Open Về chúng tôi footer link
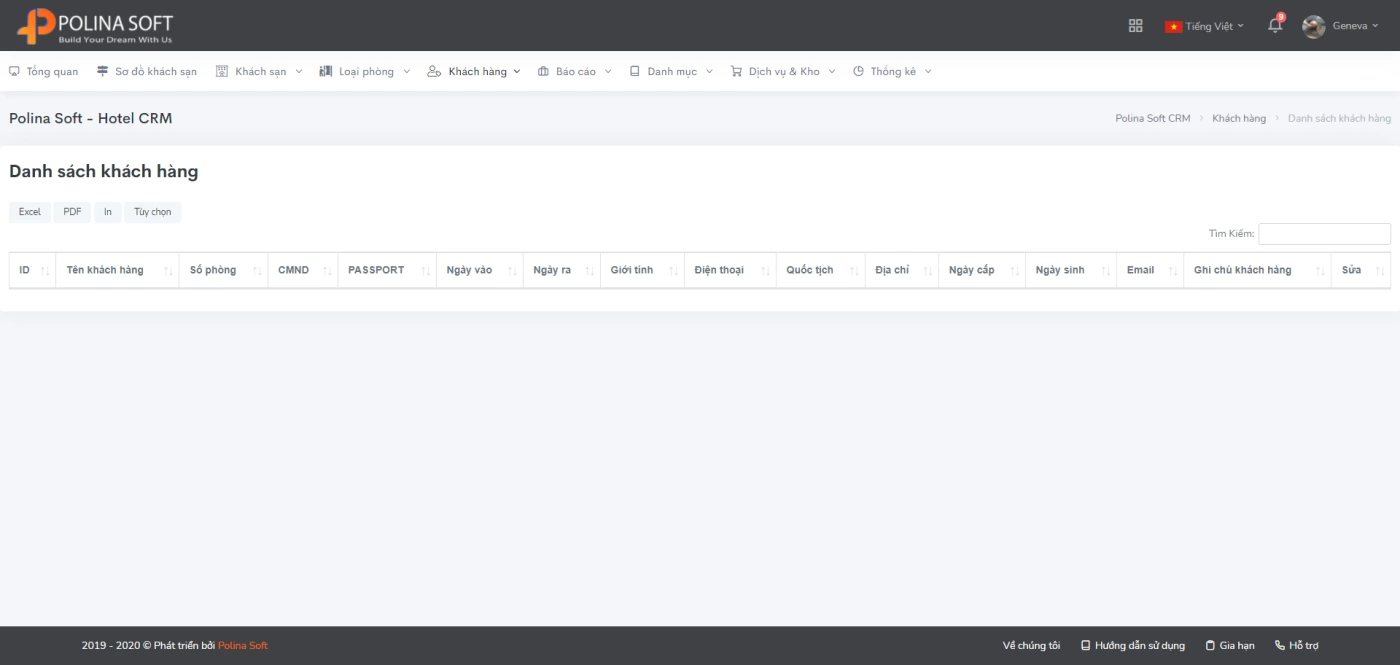Viewport: 1400px width, 665px height. click(1031, 646)
